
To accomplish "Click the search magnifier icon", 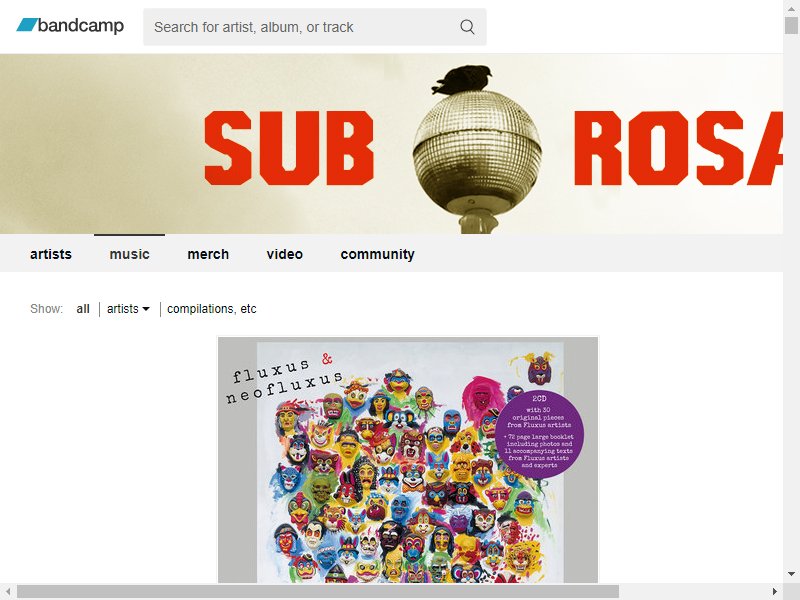I will 467,27.
